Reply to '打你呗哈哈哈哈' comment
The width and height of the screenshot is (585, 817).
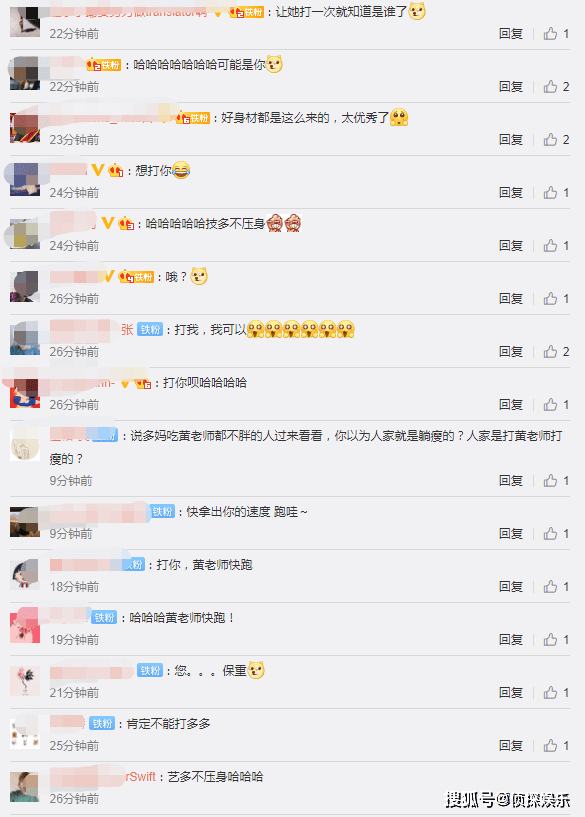click(511, 404)
